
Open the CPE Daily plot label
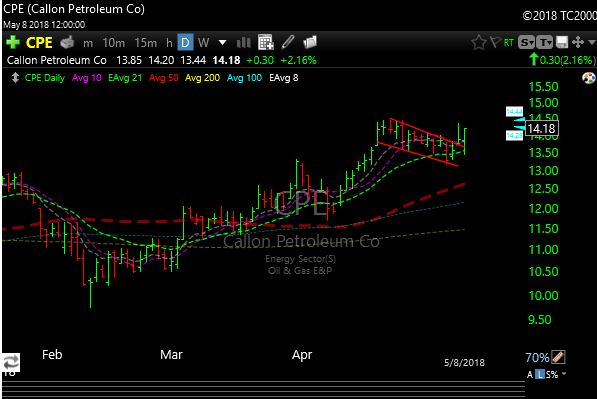pyautogui.click(x=45, y=78)
